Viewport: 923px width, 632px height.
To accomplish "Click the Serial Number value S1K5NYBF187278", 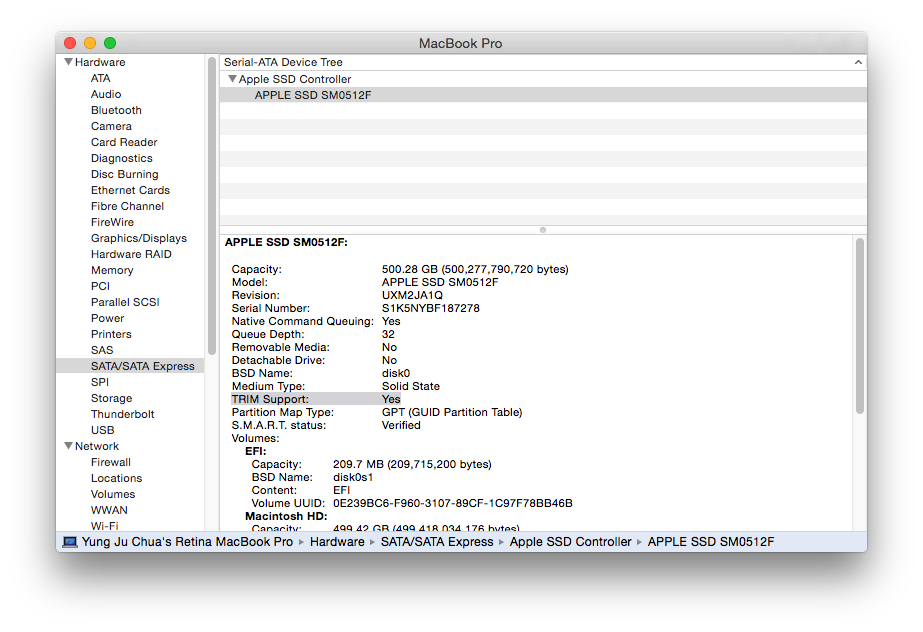I will tap(431, 308).
